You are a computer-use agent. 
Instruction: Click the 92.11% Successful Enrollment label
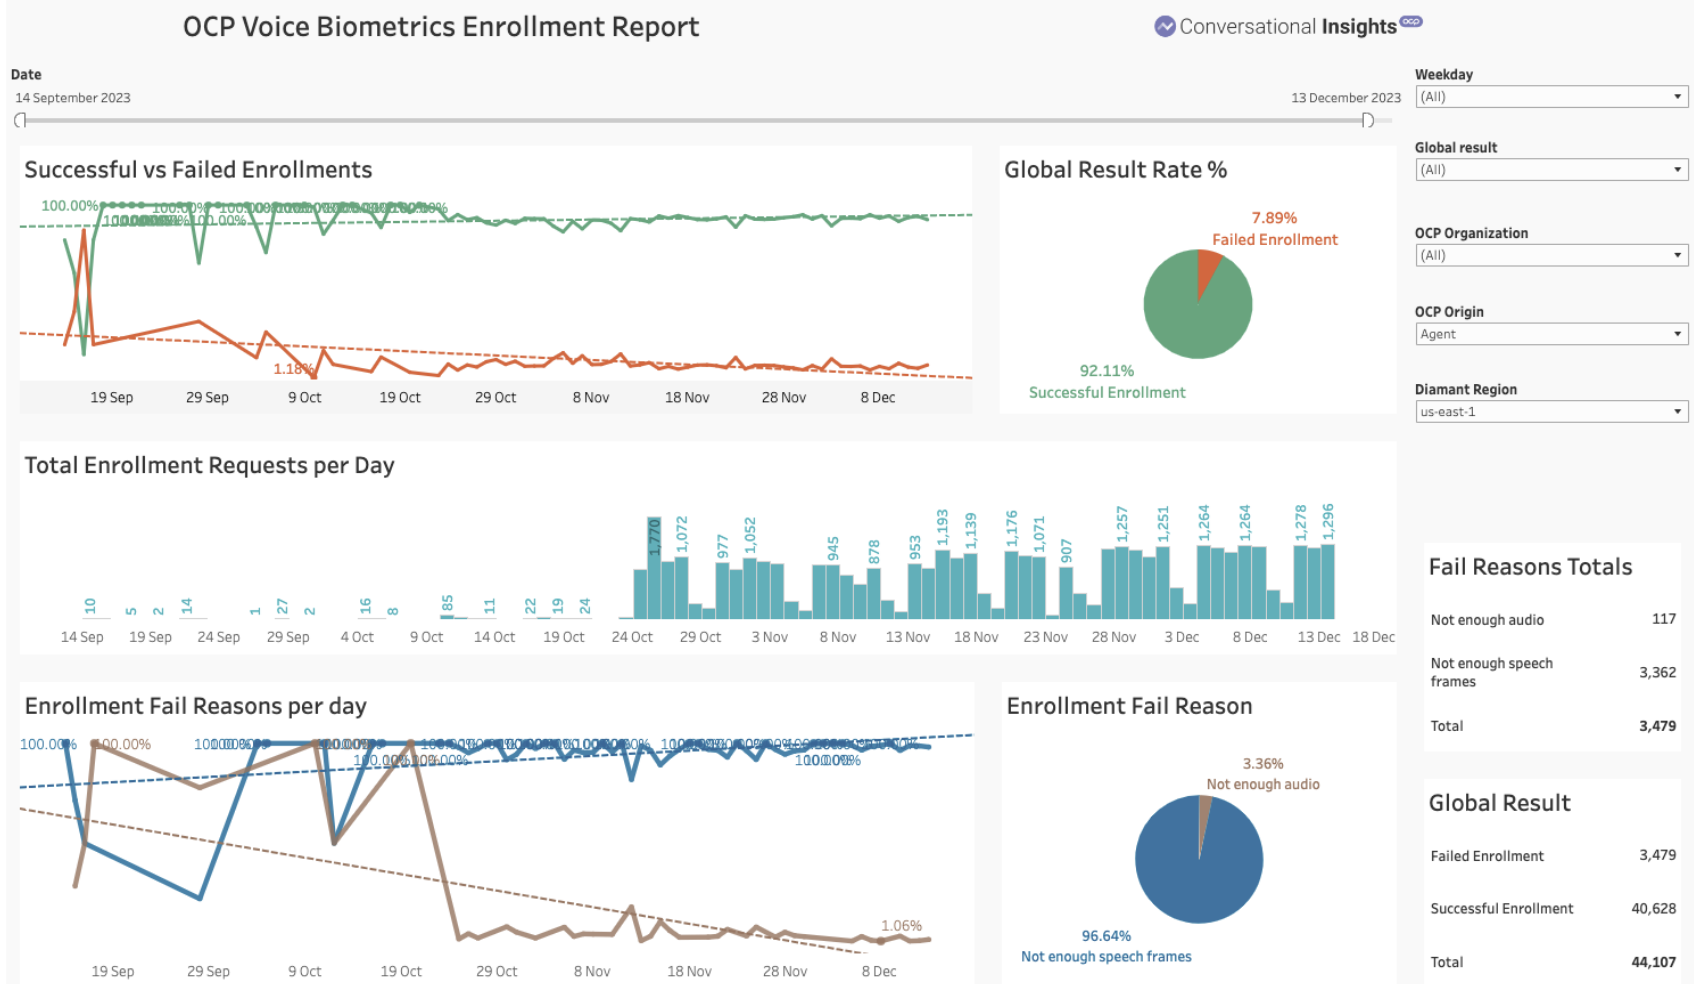point(1107,382)
